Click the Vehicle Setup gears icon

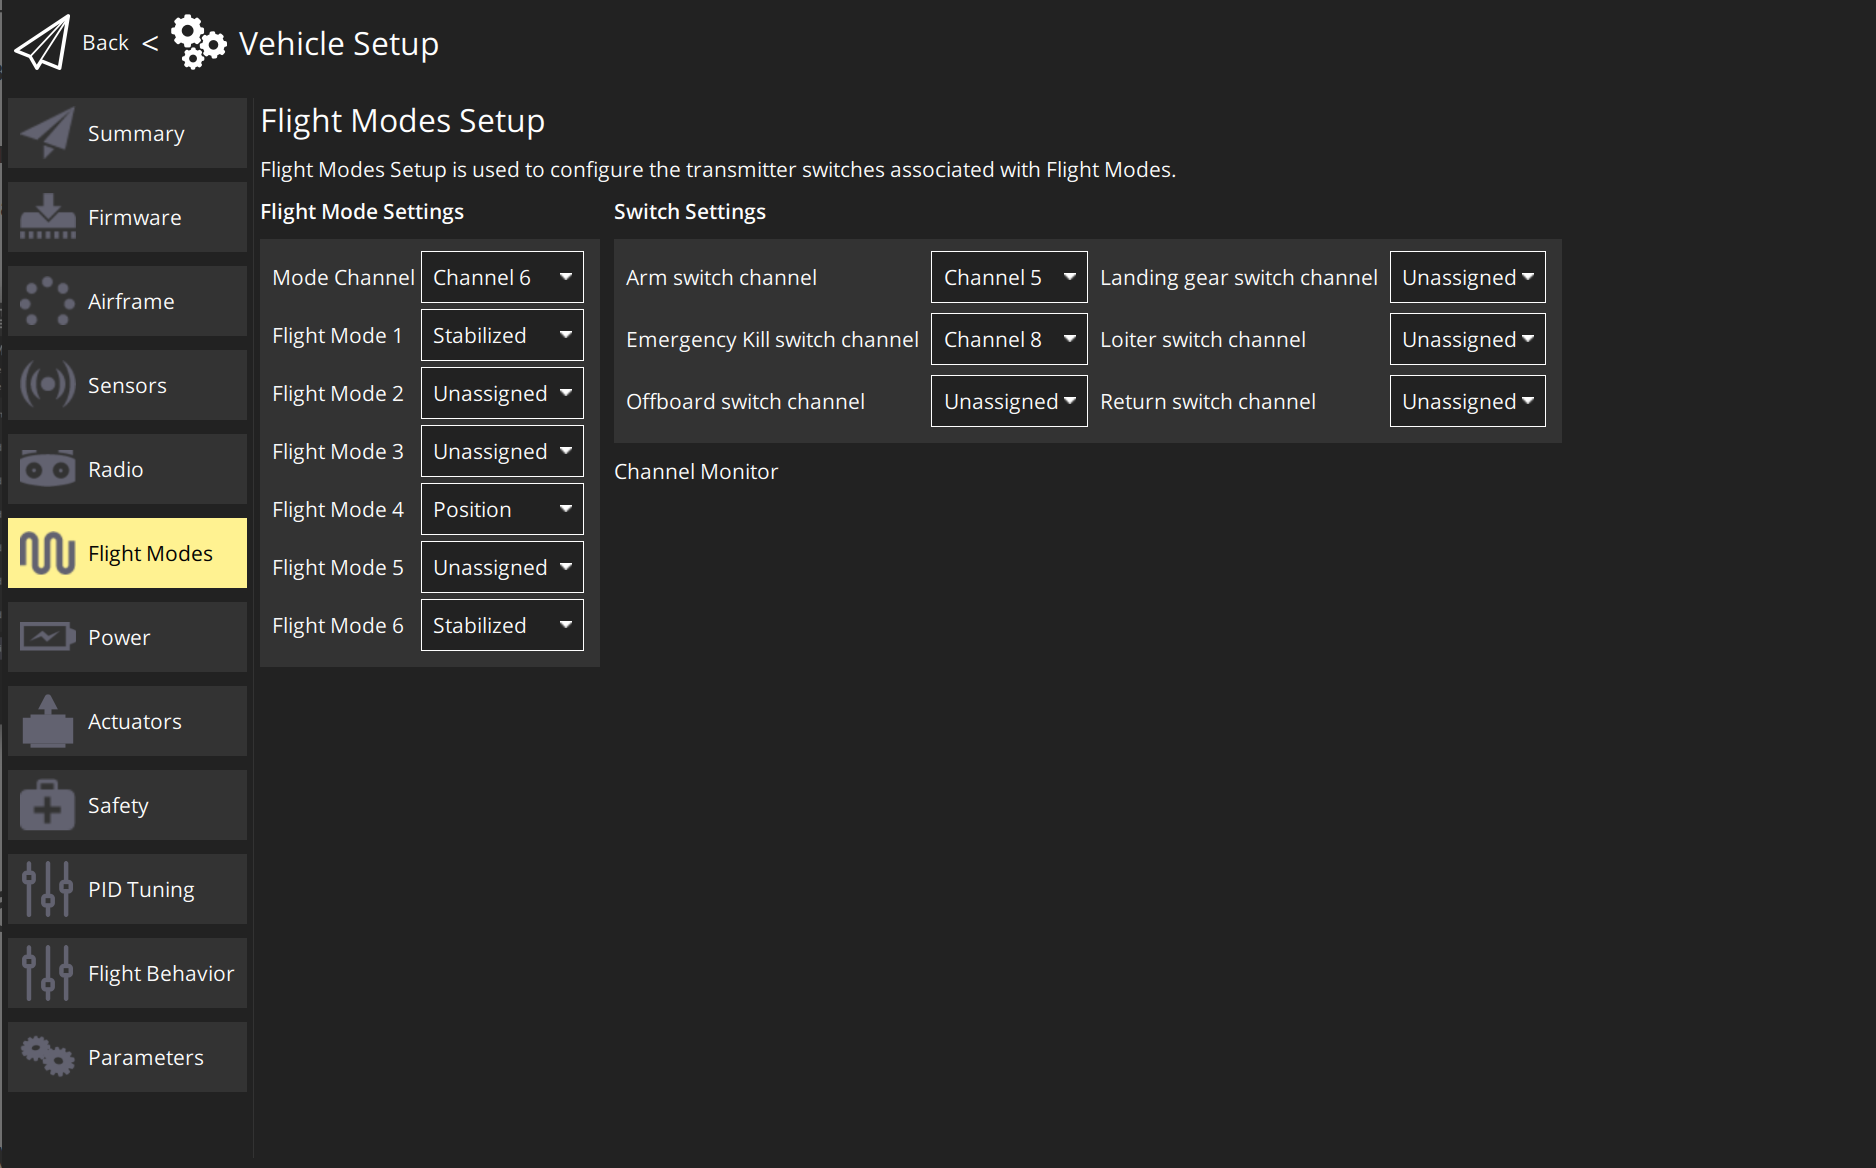[x=198, y=43]
